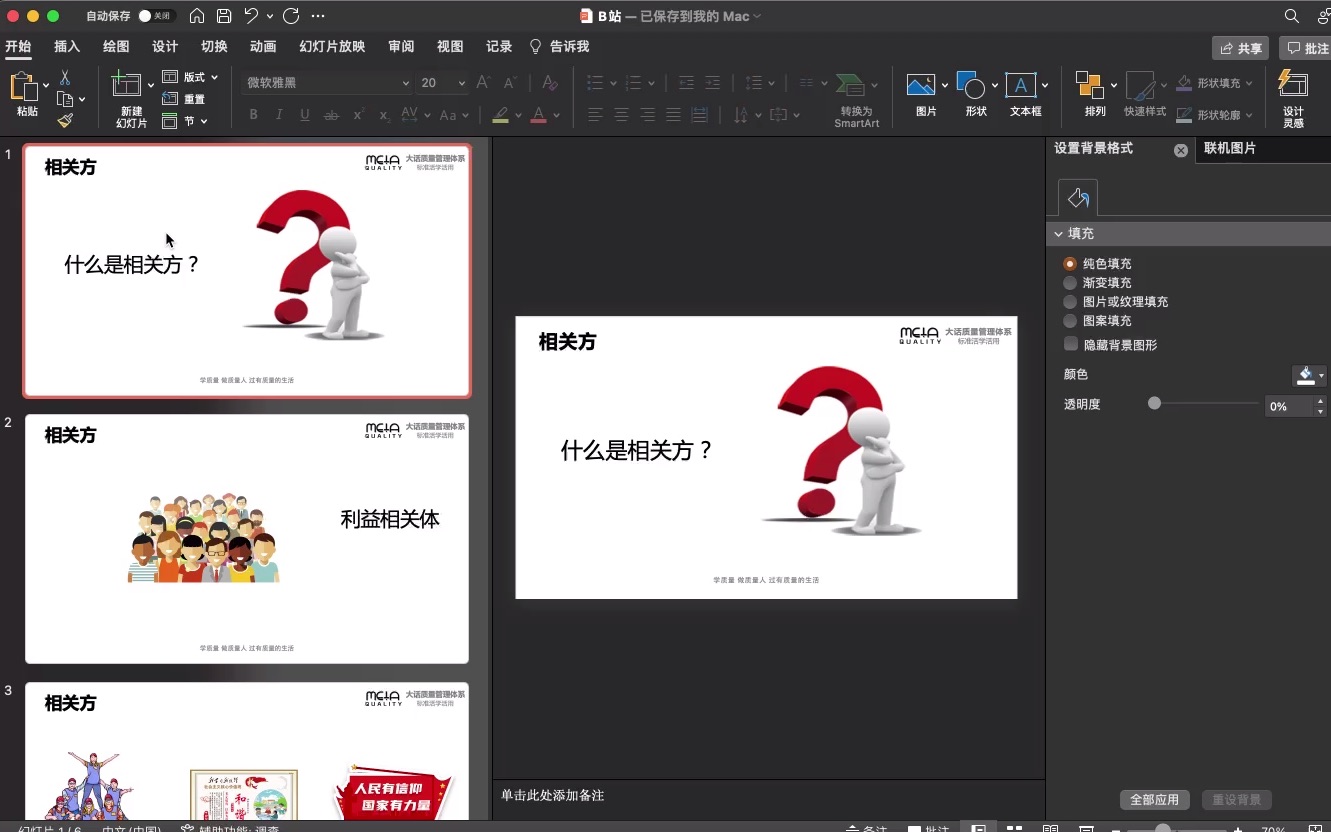Click the Increase Indent icon
Screen dimensions: 1331x832
point(712,83)
